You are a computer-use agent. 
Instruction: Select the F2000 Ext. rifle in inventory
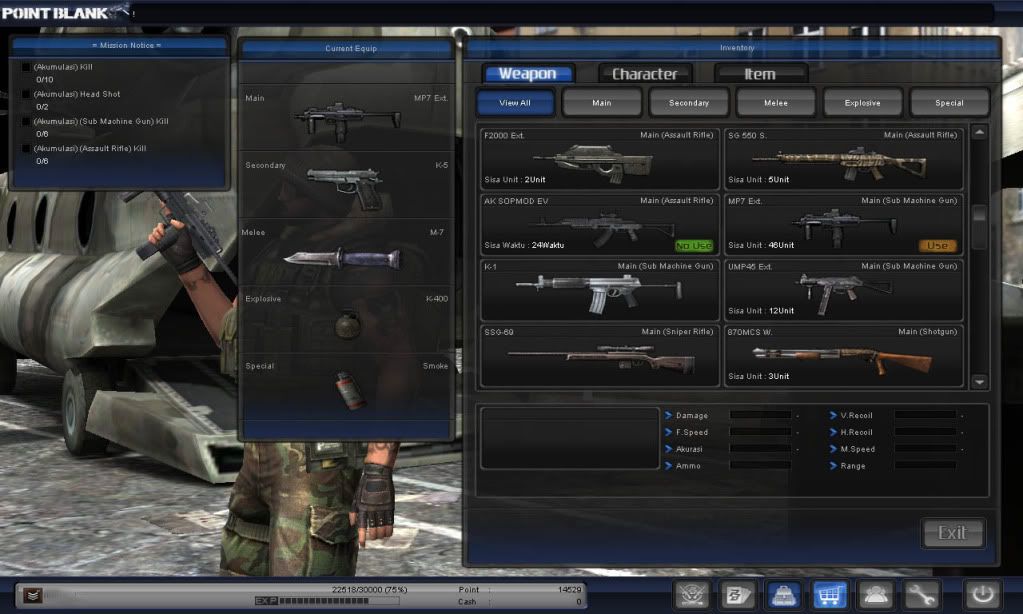600,159
